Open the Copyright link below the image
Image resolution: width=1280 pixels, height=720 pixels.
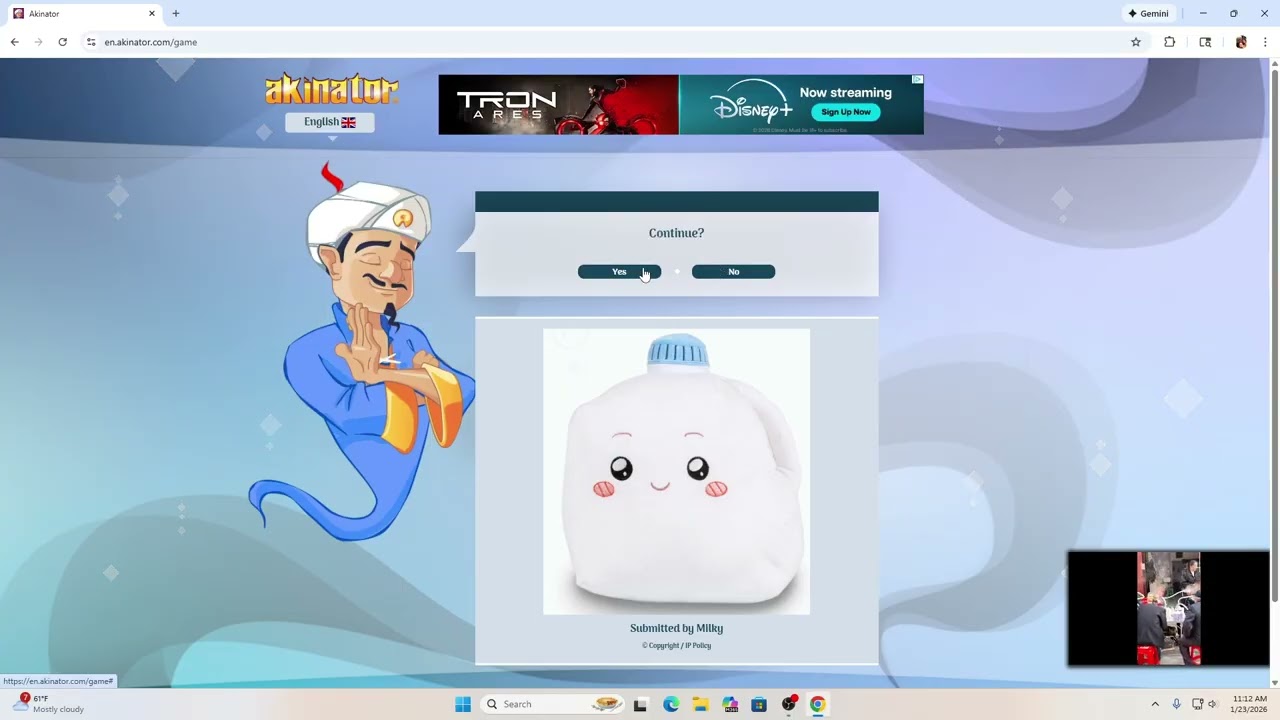click(660, 646)
